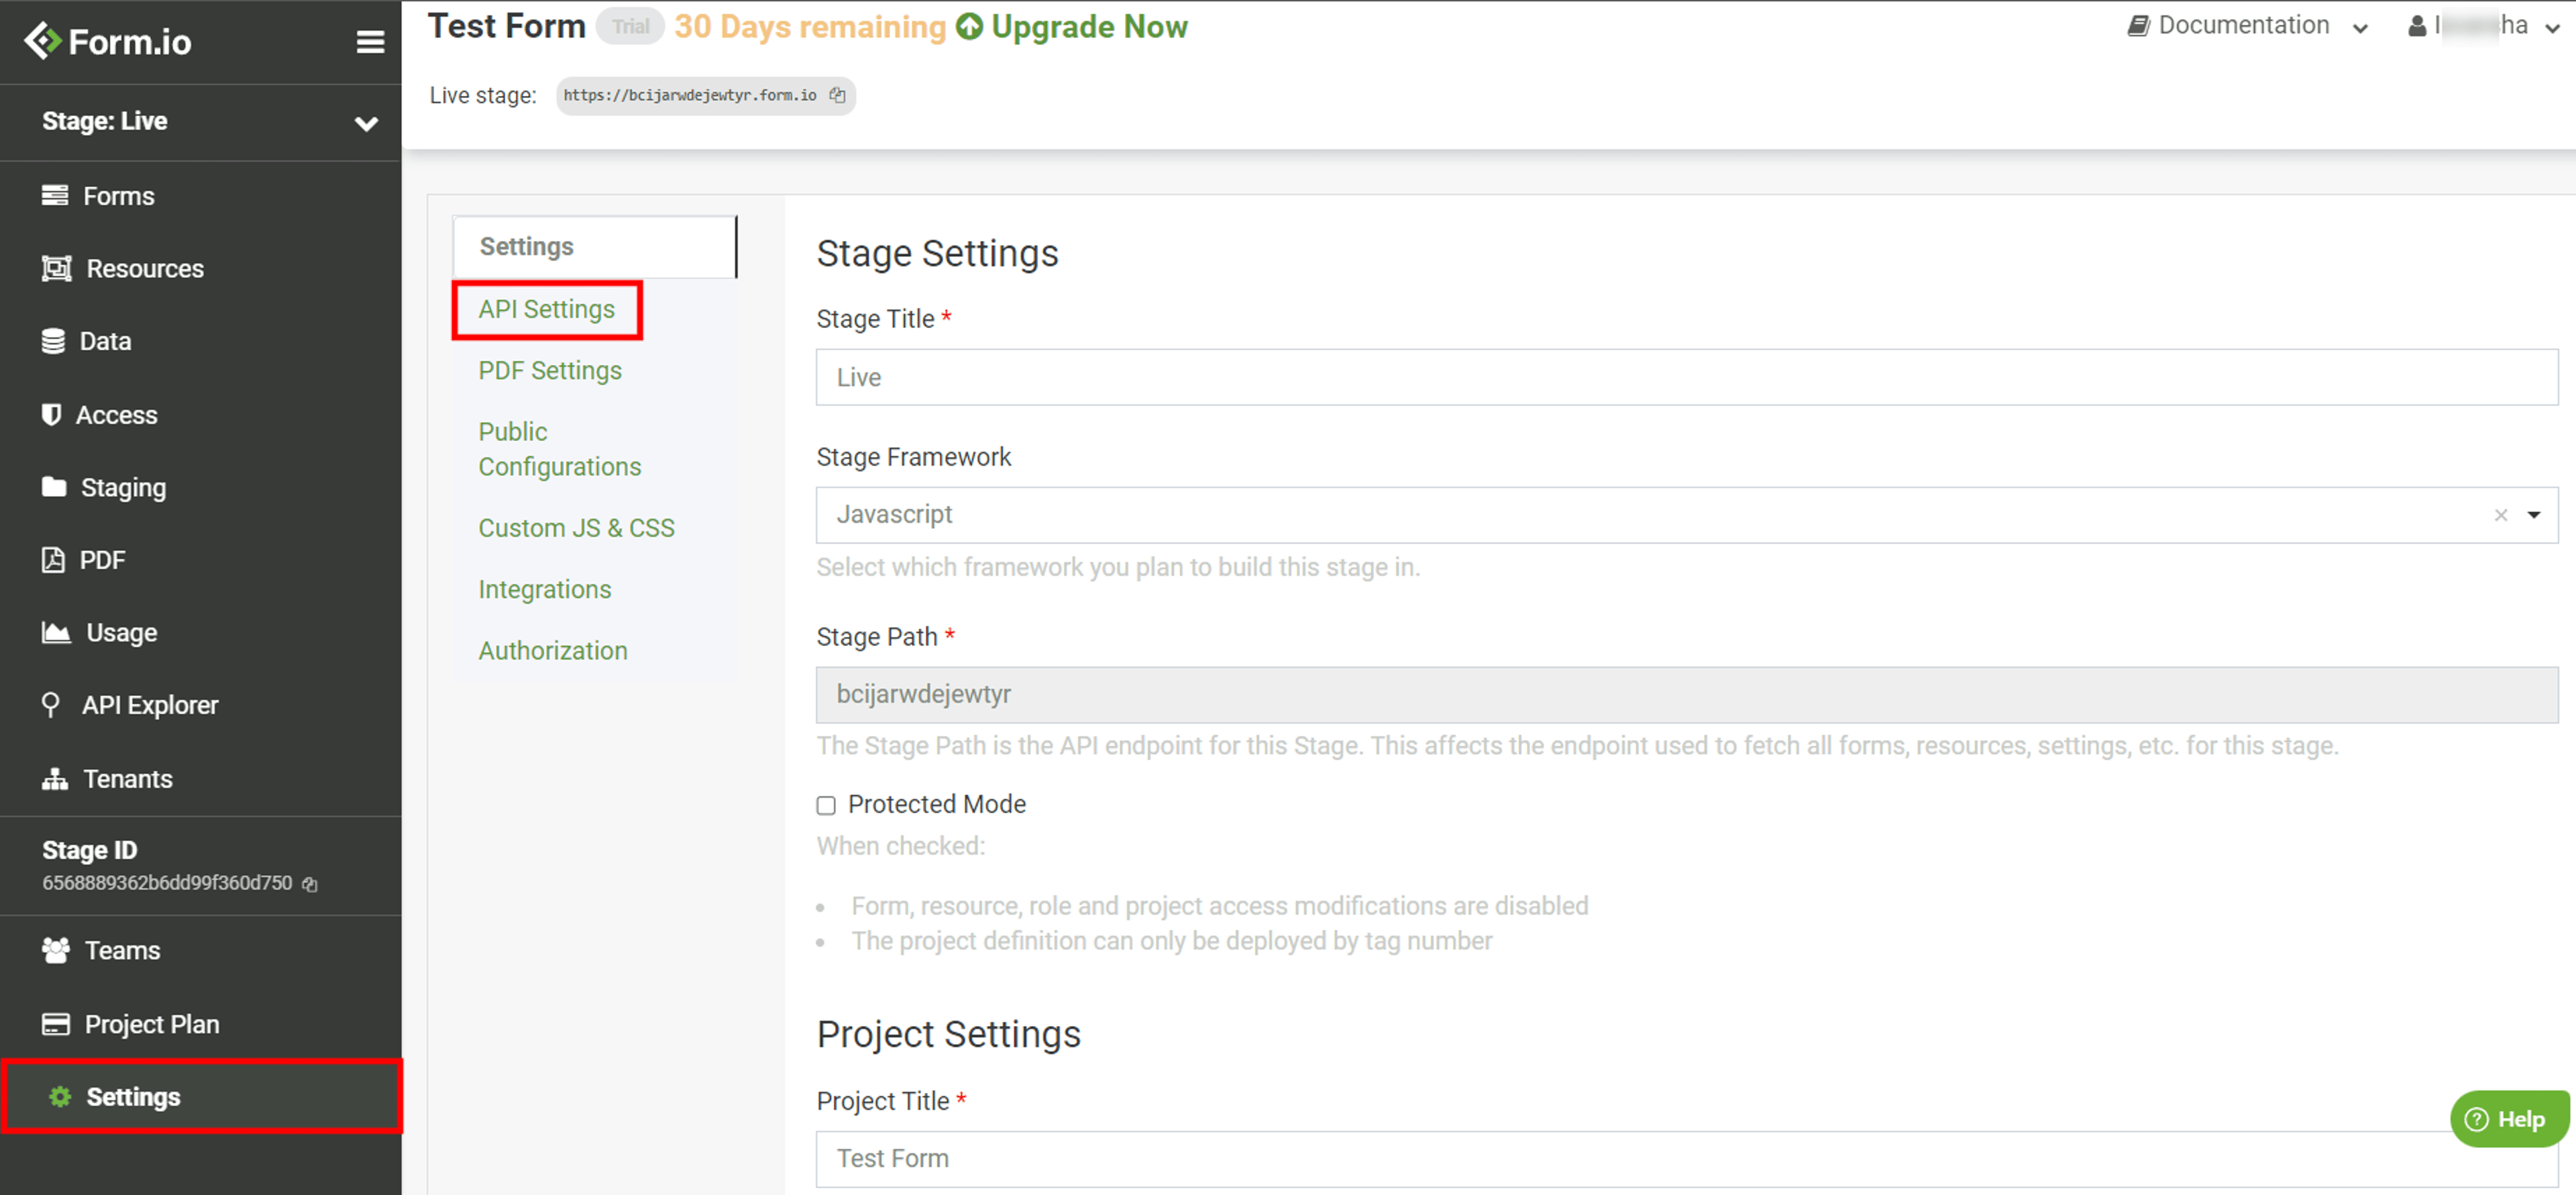Expand the Stage: Live dropdown

[366, 123]
